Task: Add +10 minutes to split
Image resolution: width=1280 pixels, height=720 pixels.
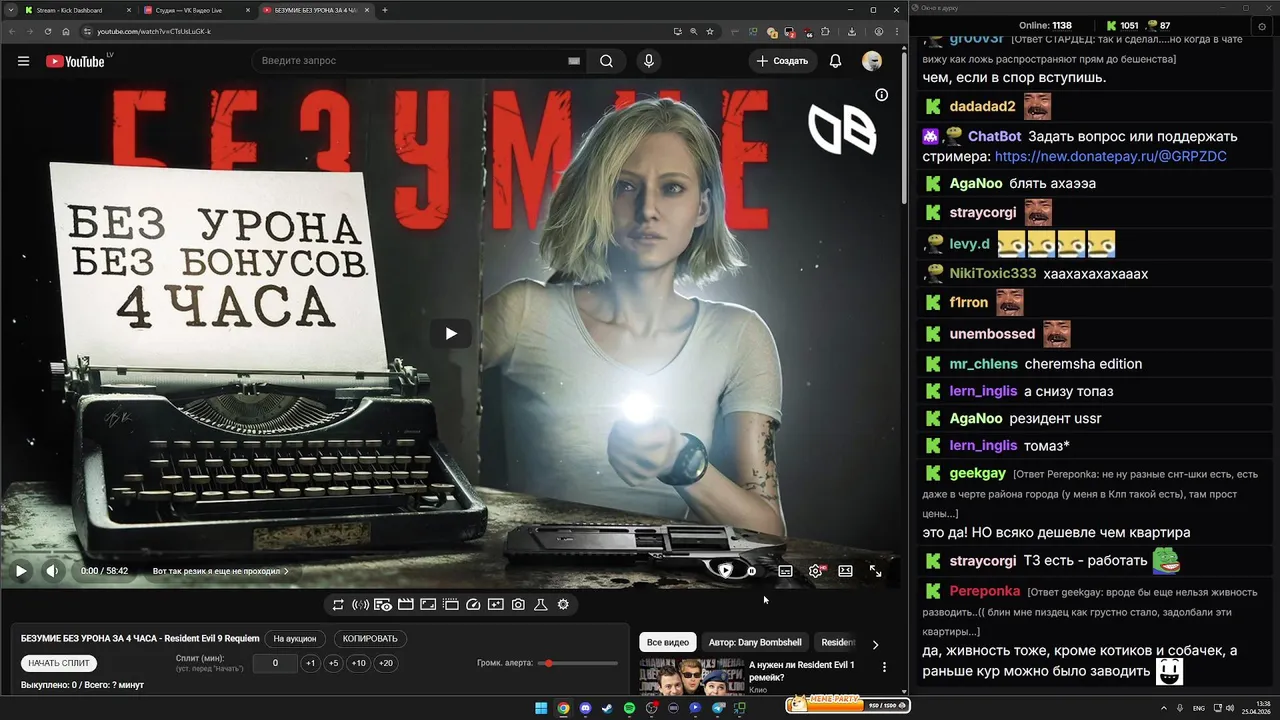Action: 358,663
